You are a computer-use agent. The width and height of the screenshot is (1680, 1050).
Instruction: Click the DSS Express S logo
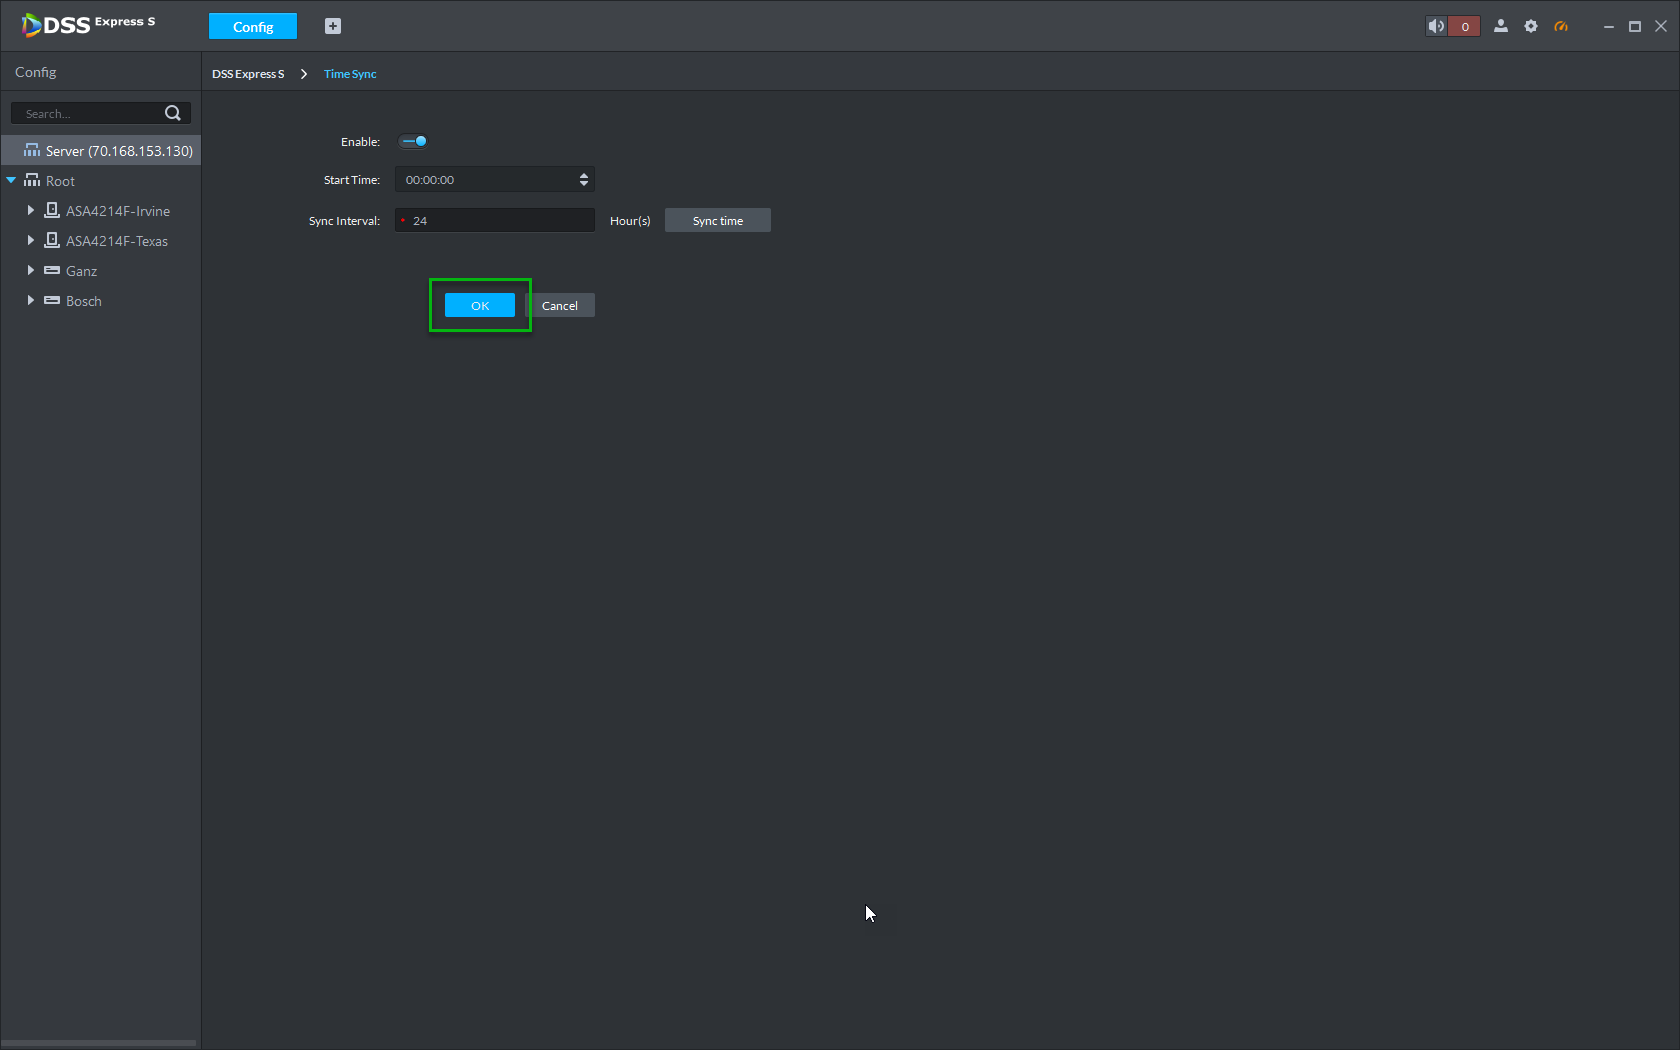pos(88,24)
